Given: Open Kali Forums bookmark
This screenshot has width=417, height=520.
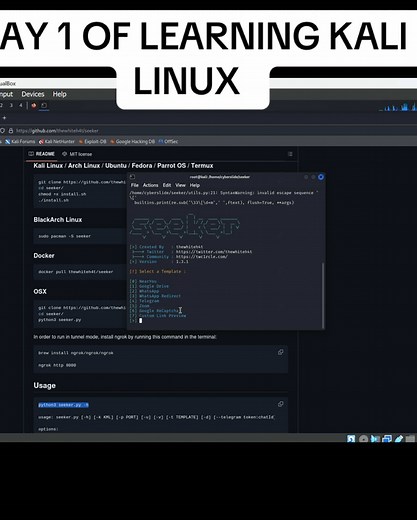Looking at the screenshot, I should click(x=20, y=142).
